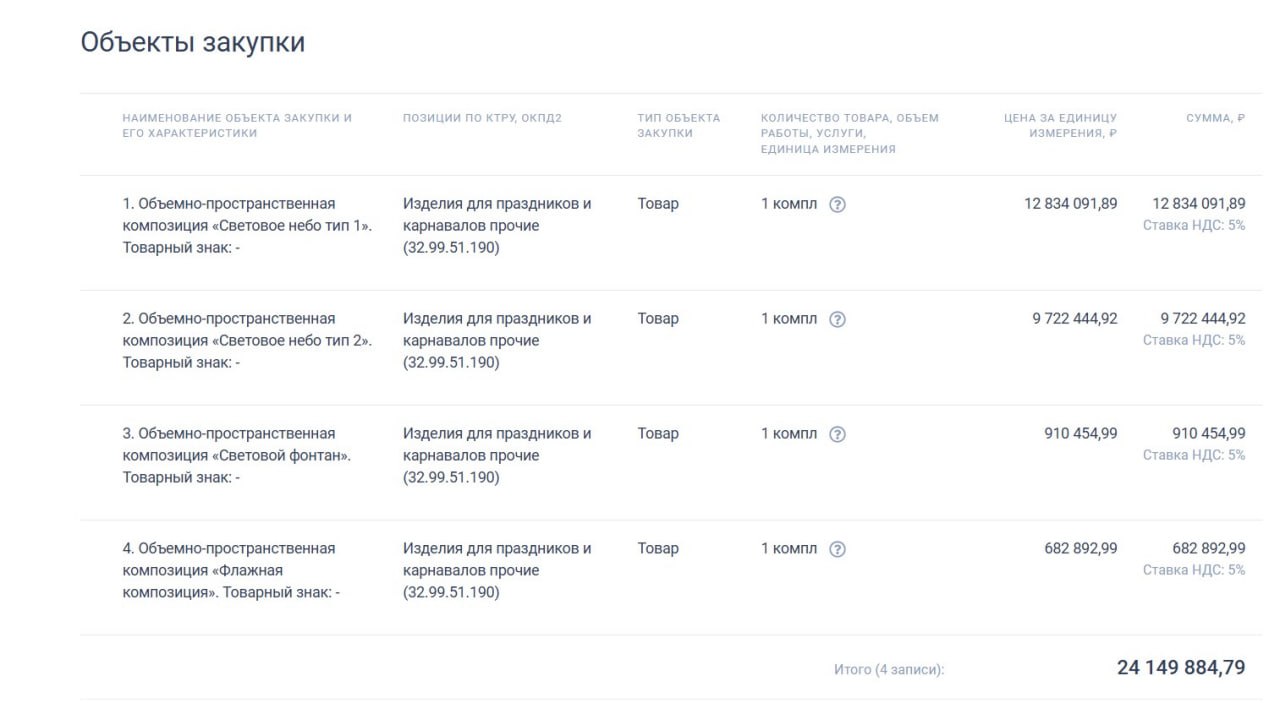Viewport: 1280px width, 703px height.
Task: Click the Наименование объекта закупки header
Action: (237, 125)
